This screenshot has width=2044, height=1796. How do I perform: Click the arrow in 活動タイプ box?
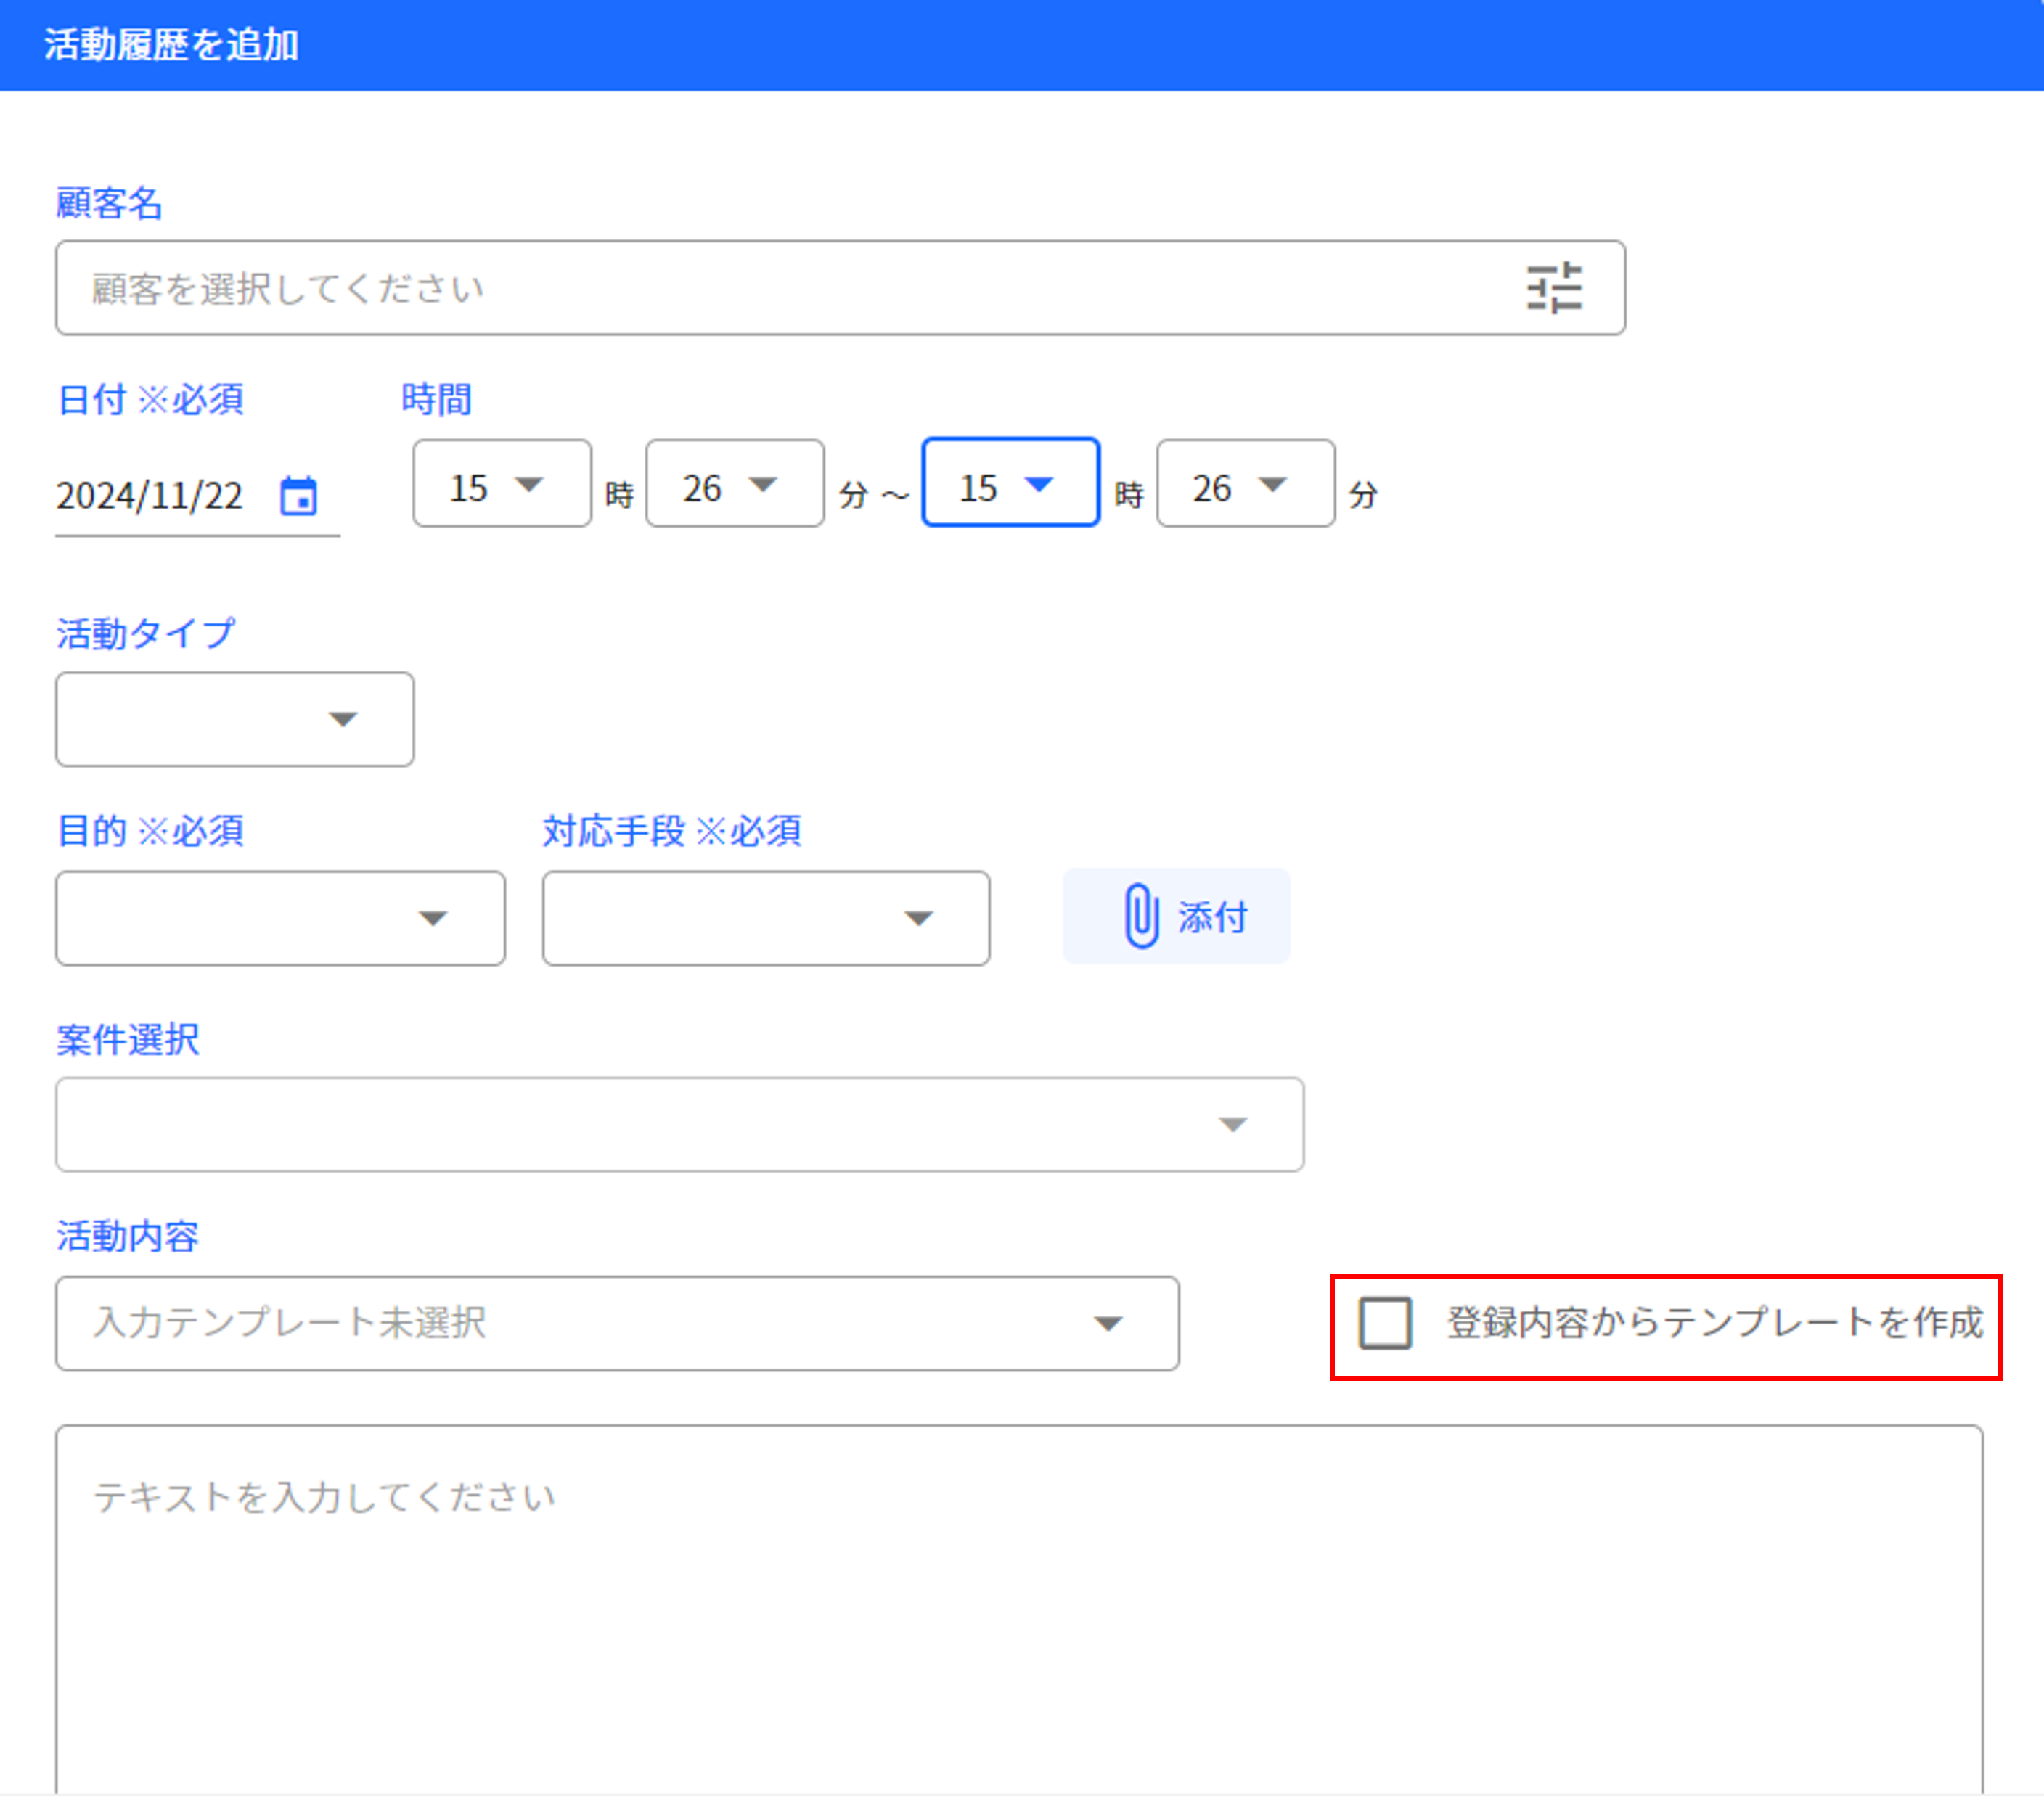point(343,720)
